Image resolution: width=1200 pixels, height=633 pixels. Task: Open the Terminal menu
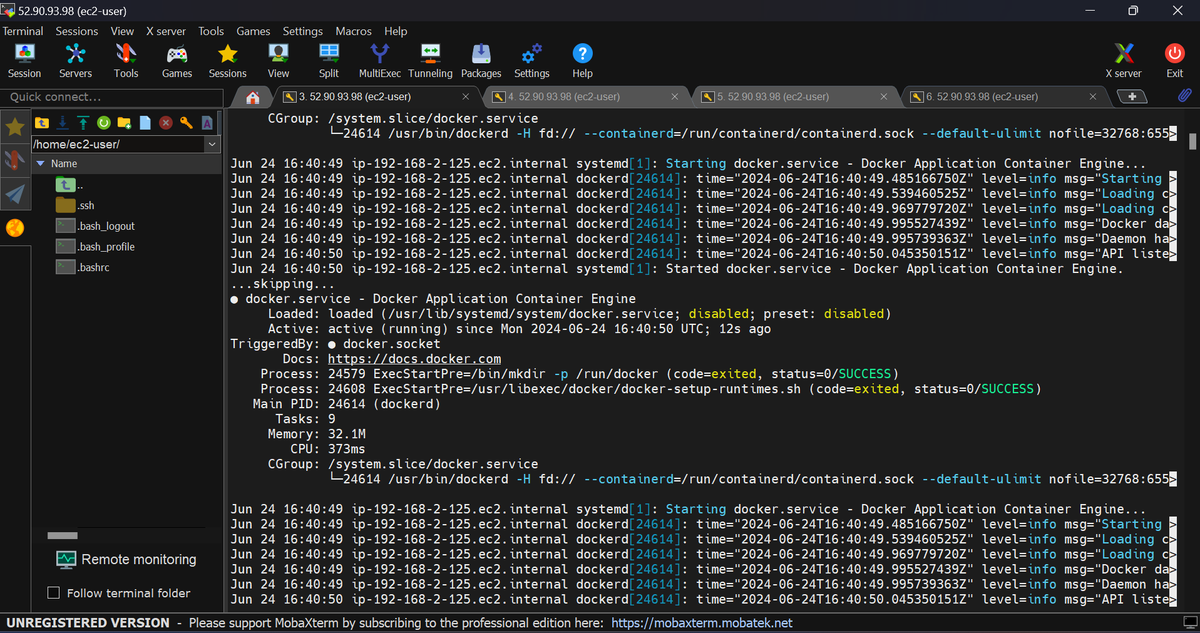(x=22, y=31)
